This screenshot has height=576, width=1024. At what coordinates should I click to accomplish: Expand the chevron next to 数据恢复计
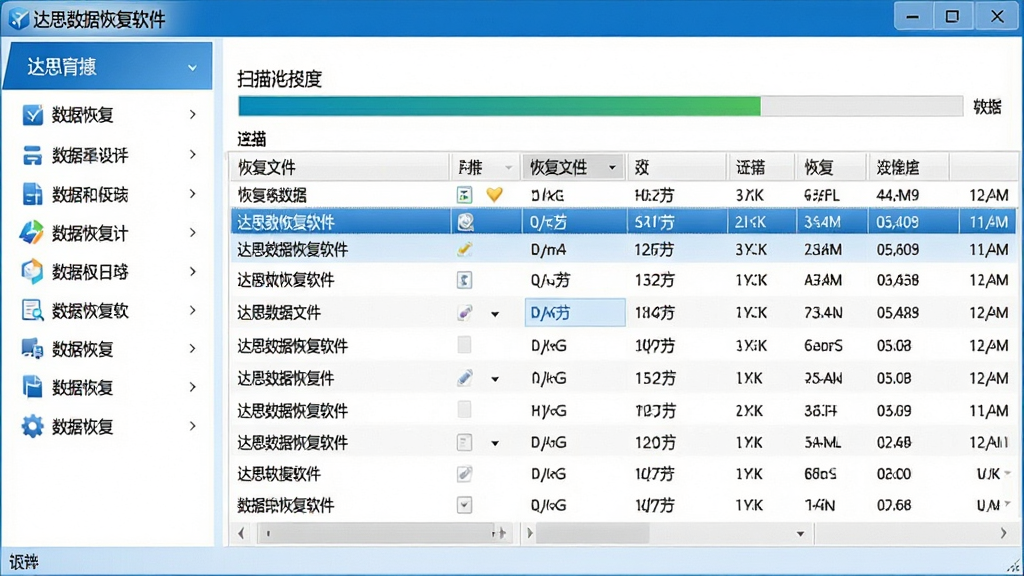click(193, 232)
